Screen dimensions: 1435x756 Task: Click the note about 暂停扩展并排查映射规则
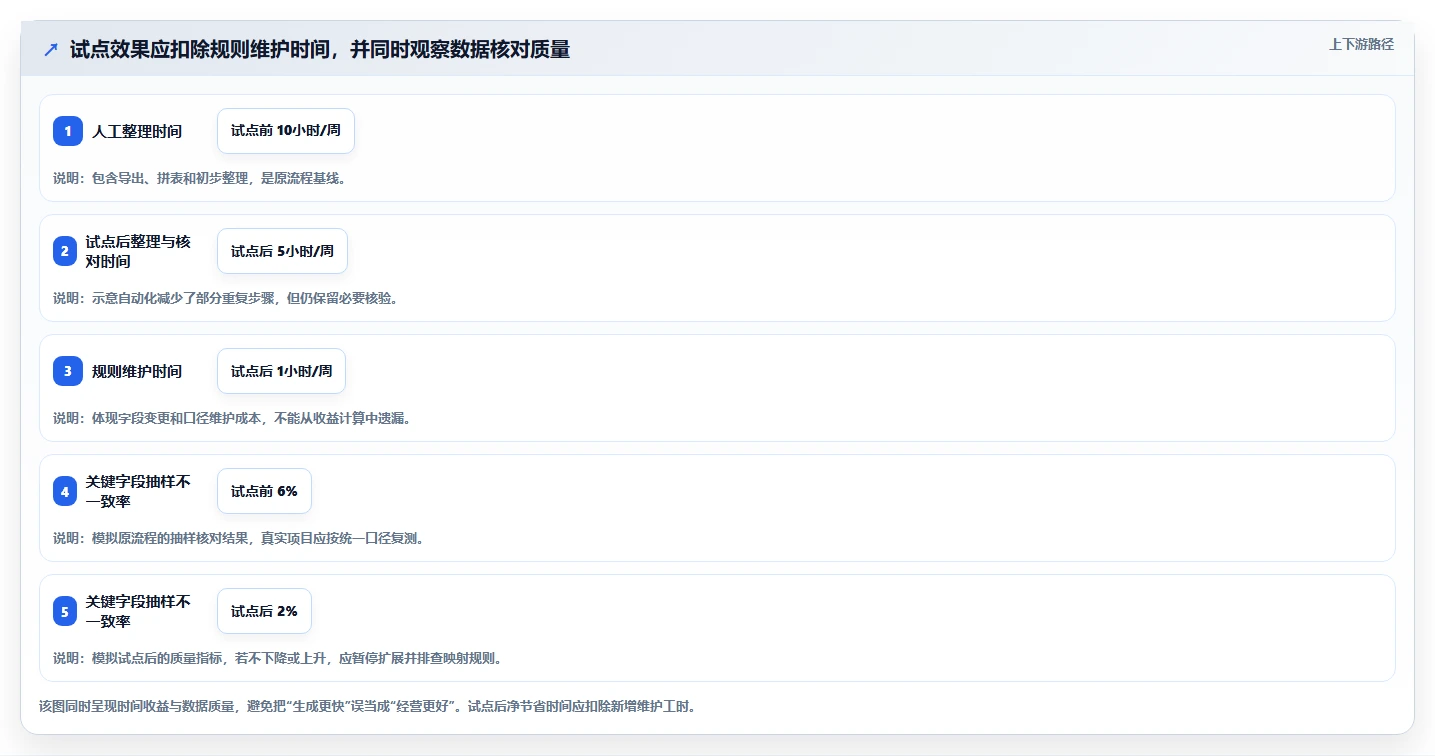278,658
